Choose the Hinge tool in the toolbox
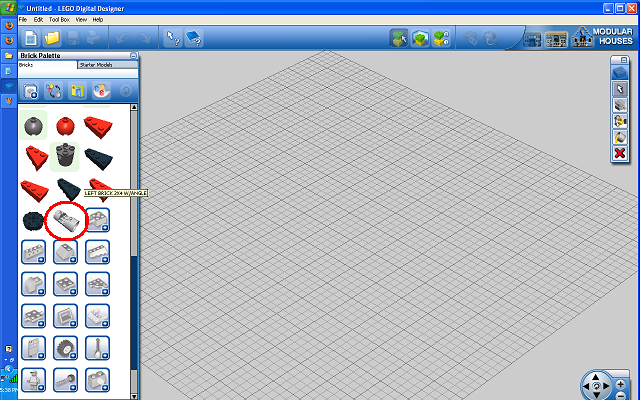Image resolution: width=640 pixels, height=400 pixels. click(620, 121)
